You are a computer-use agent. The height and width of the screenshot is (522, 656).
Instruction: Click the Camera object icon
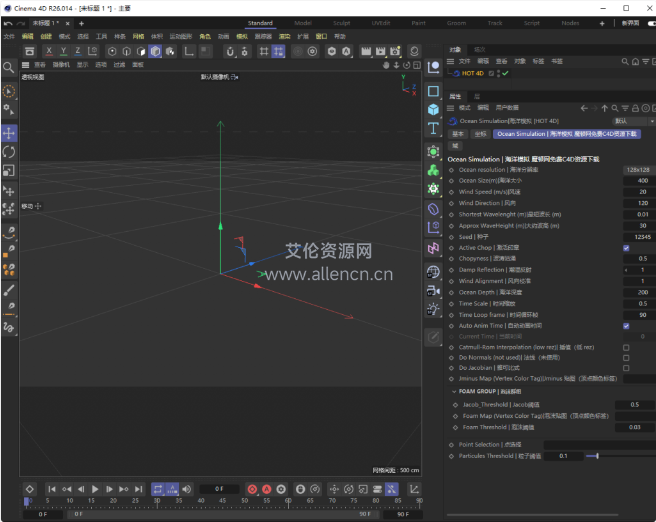pos(433,291)
